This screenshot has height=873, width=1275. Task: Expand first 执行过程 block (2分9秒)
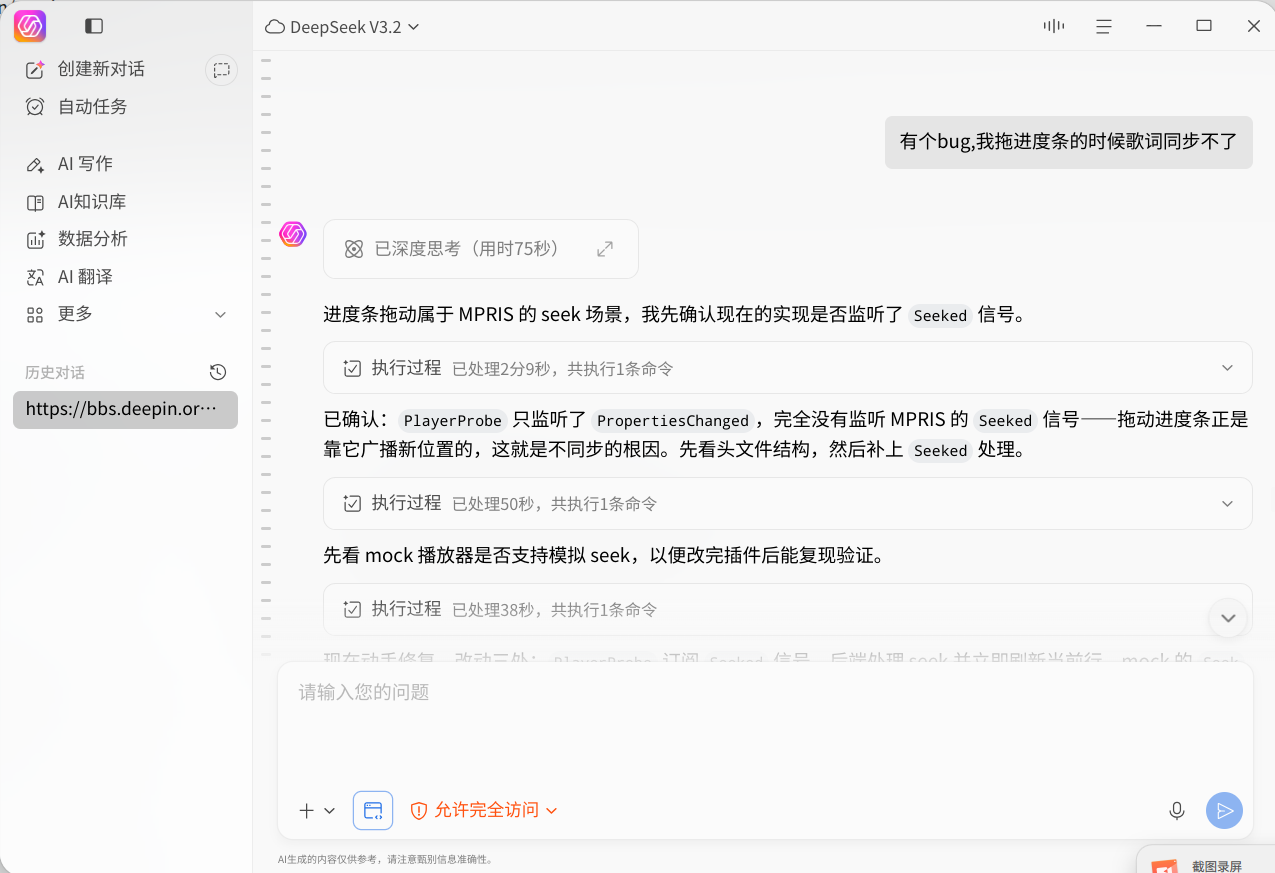click(788, 368)
